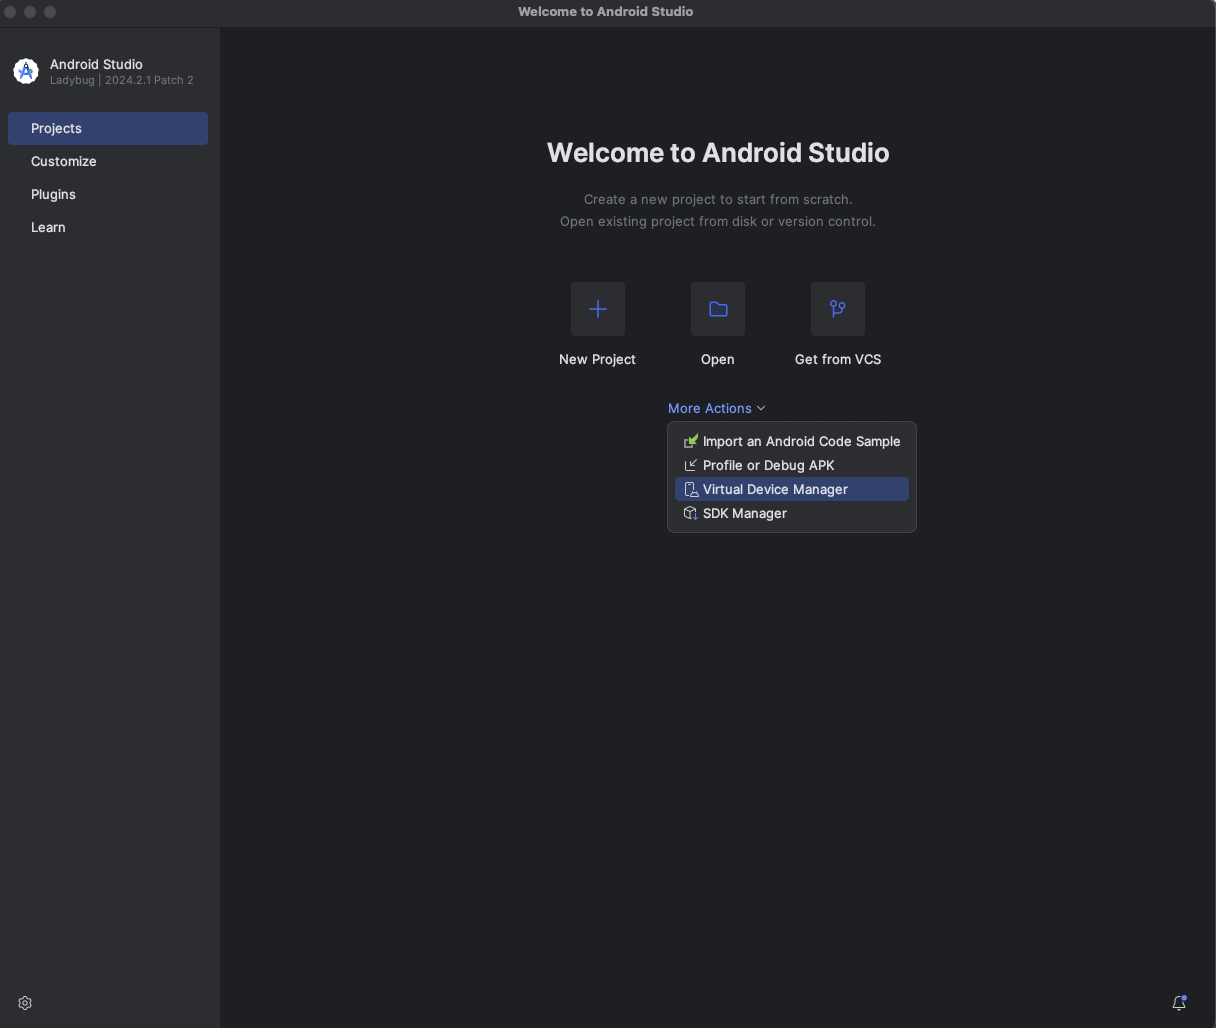Select Virtual Device Manager menu entry
Image resolution: width=1216 pixels, height=1028 pixels.
click(x=775, y=490)
